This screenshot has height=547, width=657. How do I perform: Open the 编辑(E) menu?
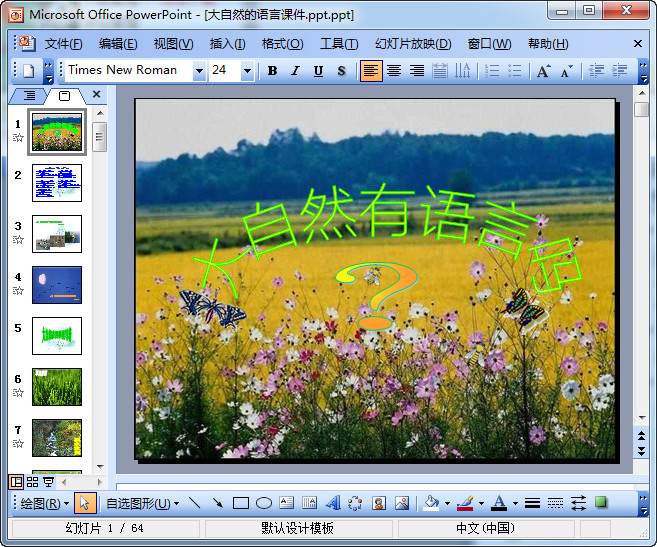coord(118,44)
